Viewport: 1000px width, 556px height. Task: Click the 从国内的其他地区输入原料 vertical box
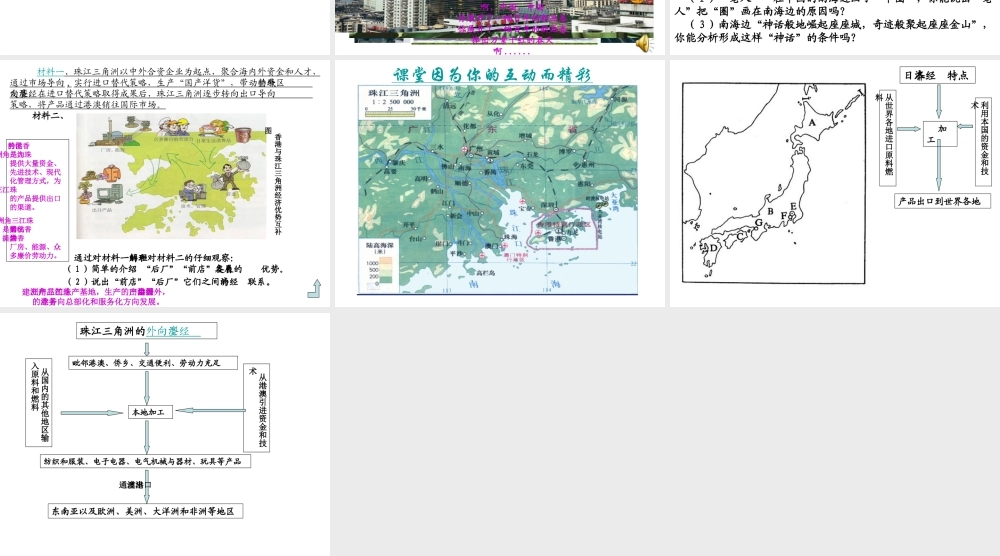(39, 402)
